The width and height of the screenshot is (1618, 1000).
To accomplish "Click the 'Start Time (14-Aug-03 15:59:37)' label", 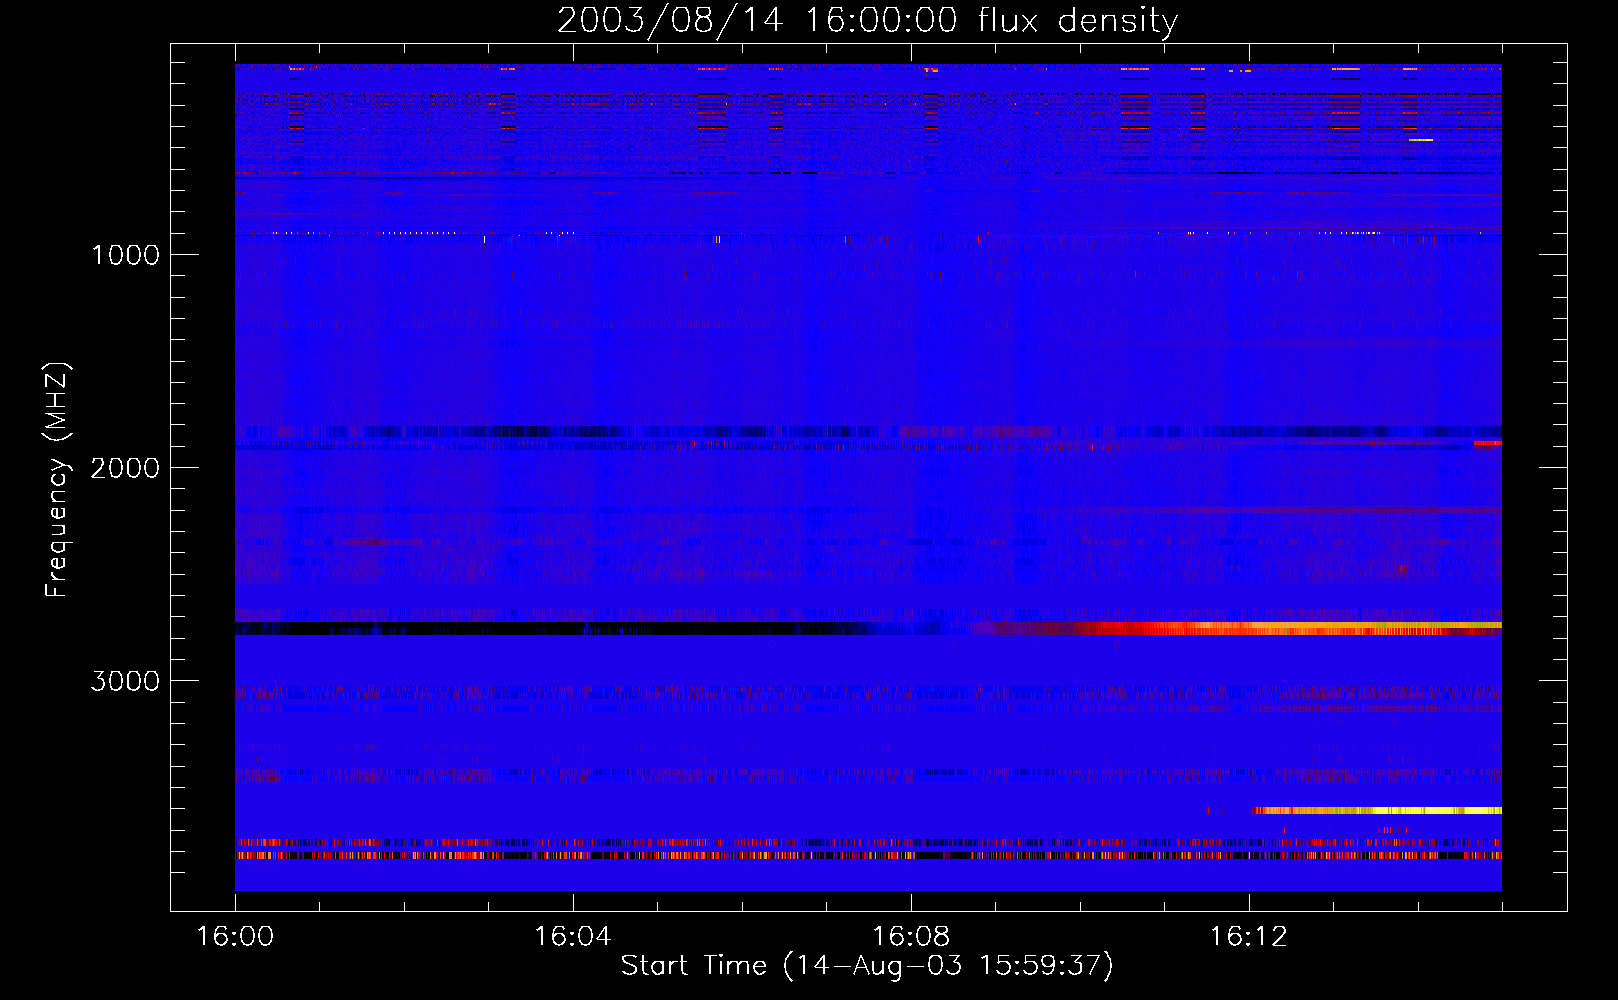I will point(867,966).
